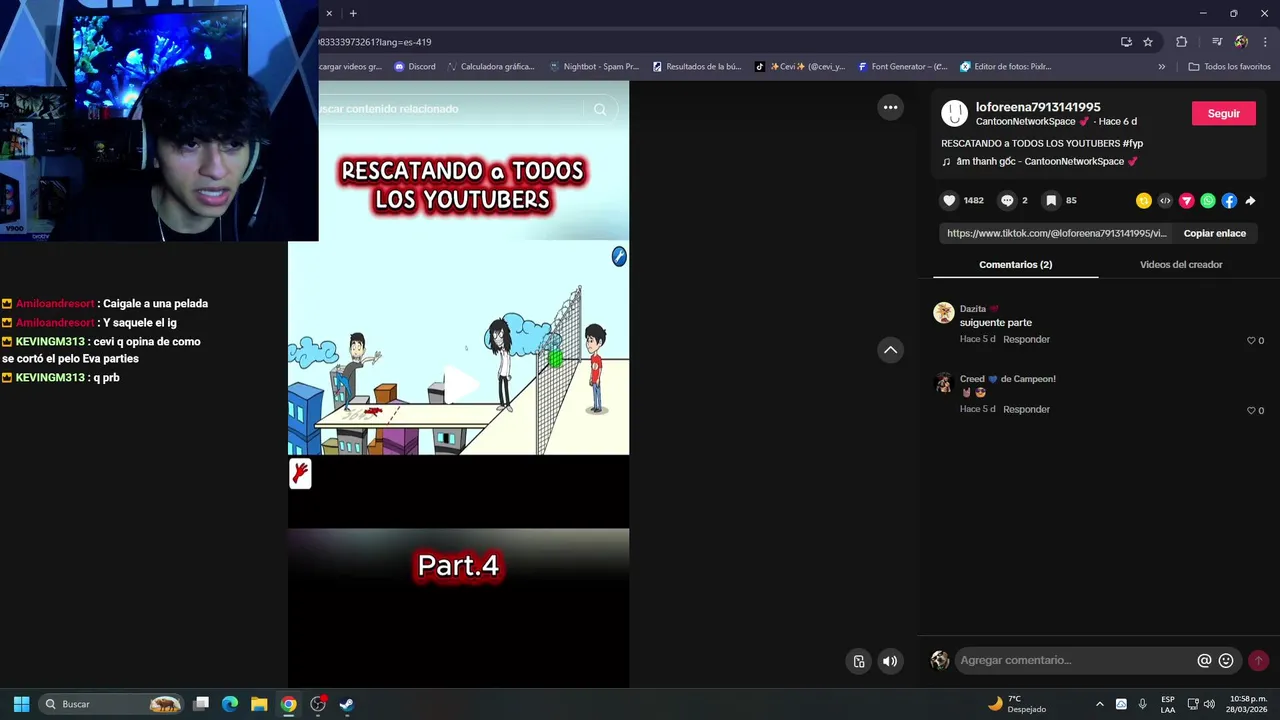Like Dazita's comment with the heart icon
Image resolution: width=1280 pixels, height=720 pixels.
click(x=1251, y=341)
